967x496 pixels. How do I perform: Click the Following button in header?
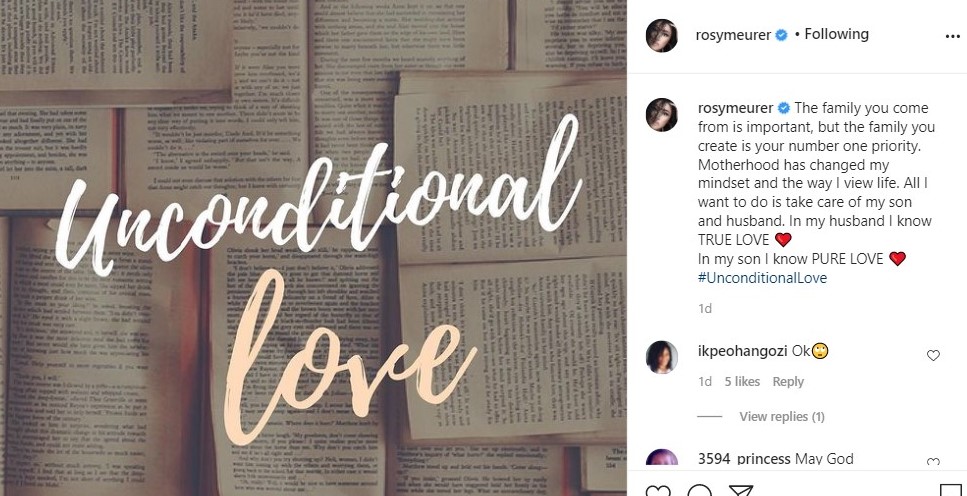(x=836, y=35)
